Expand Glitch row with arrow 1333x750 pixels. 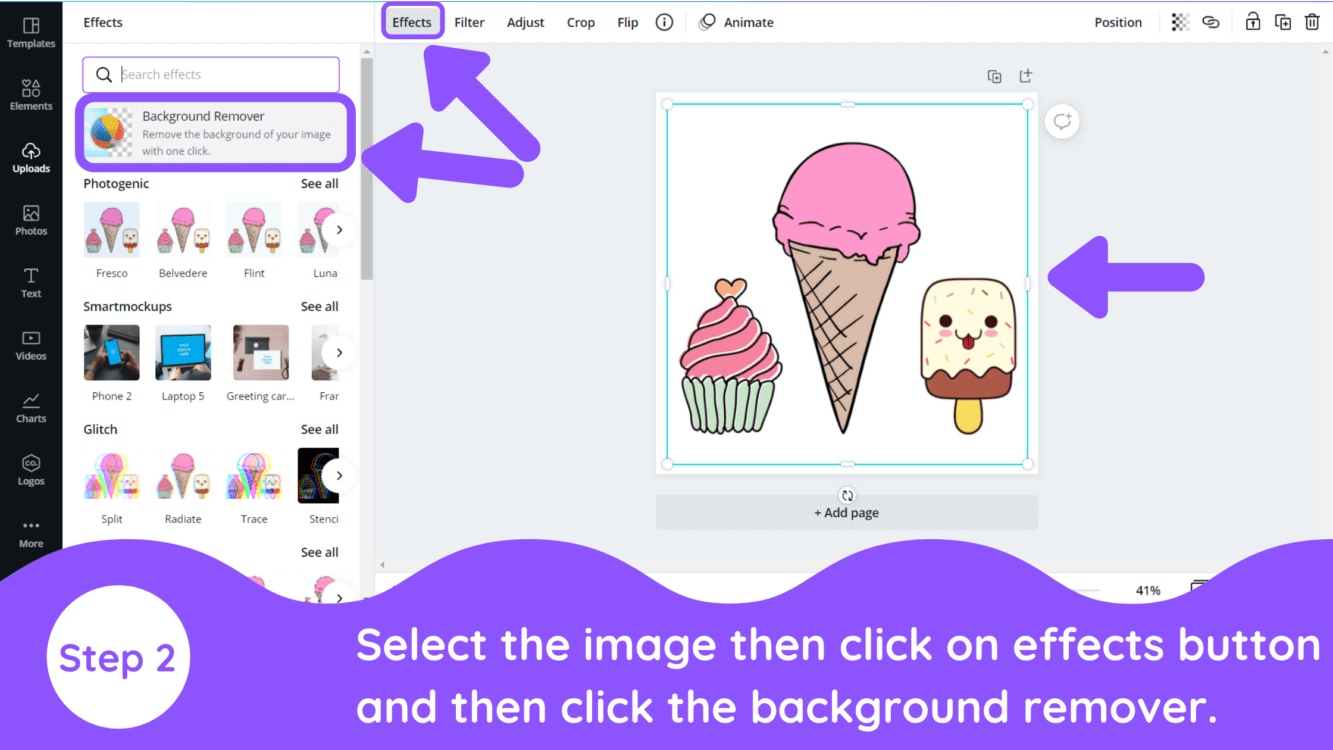(339, 476)
